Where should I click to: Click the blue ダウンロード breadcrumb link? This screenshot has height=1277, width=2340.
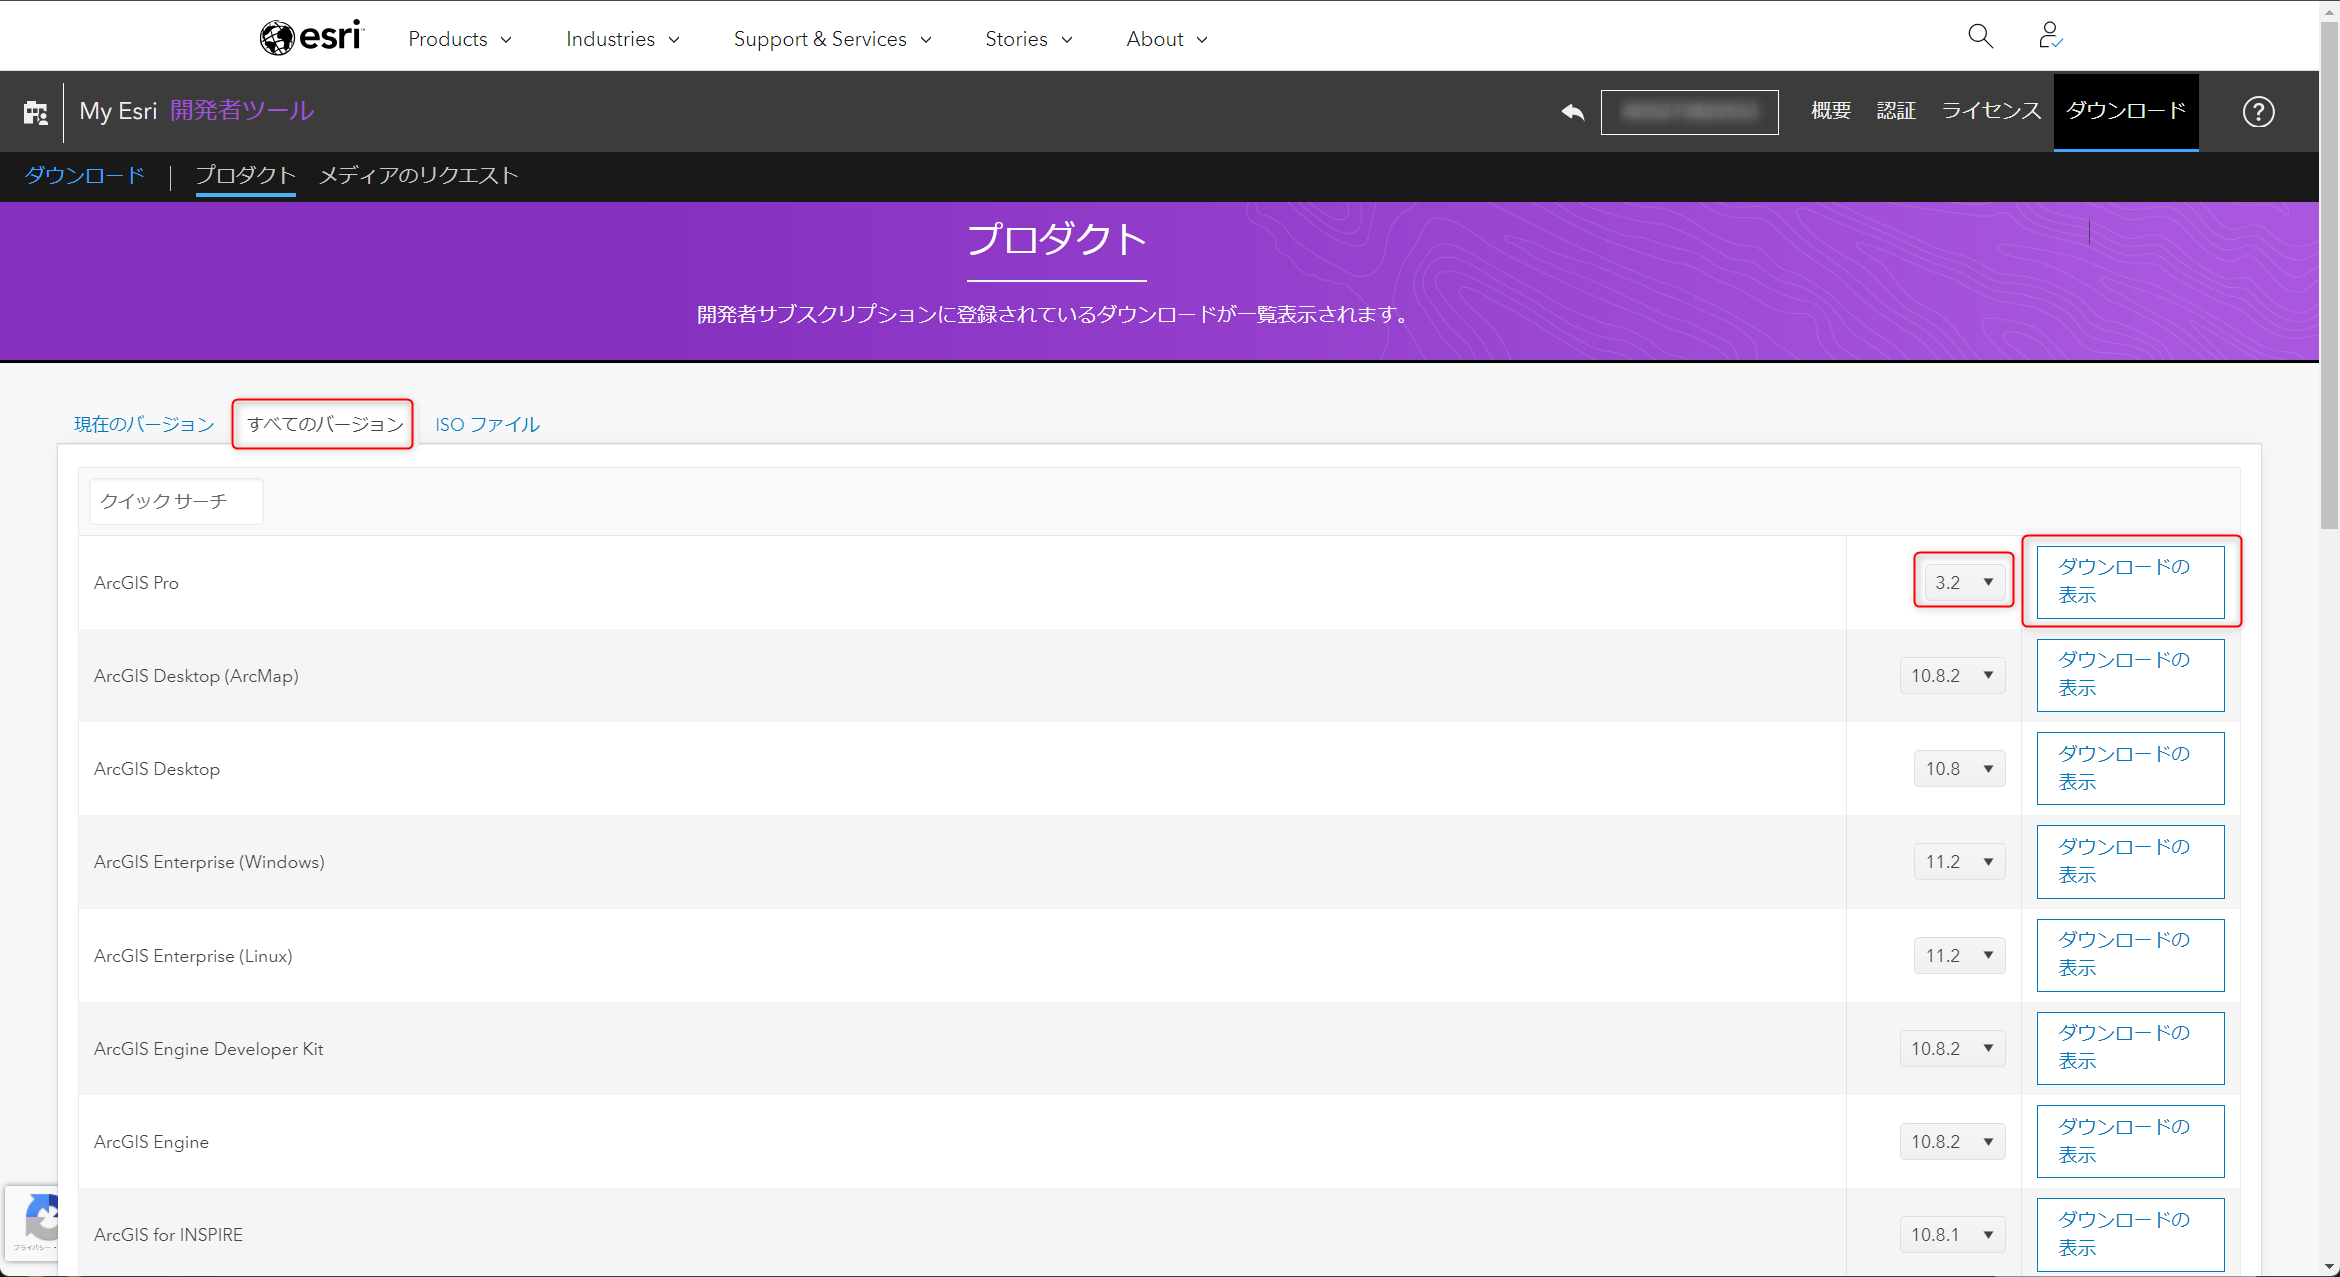[85, 176]
